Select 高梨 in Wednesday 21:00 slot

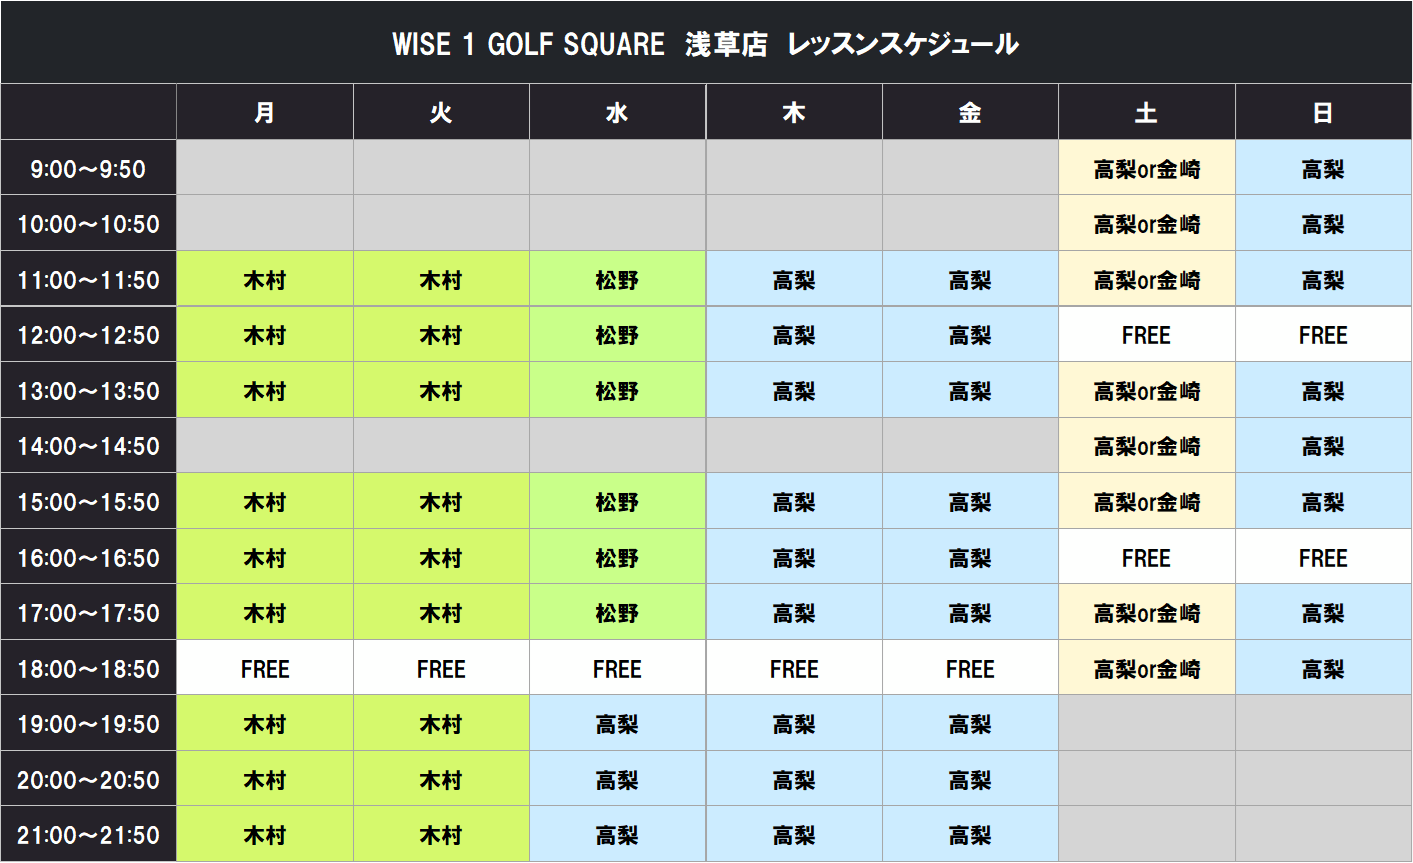coord(617,834)
